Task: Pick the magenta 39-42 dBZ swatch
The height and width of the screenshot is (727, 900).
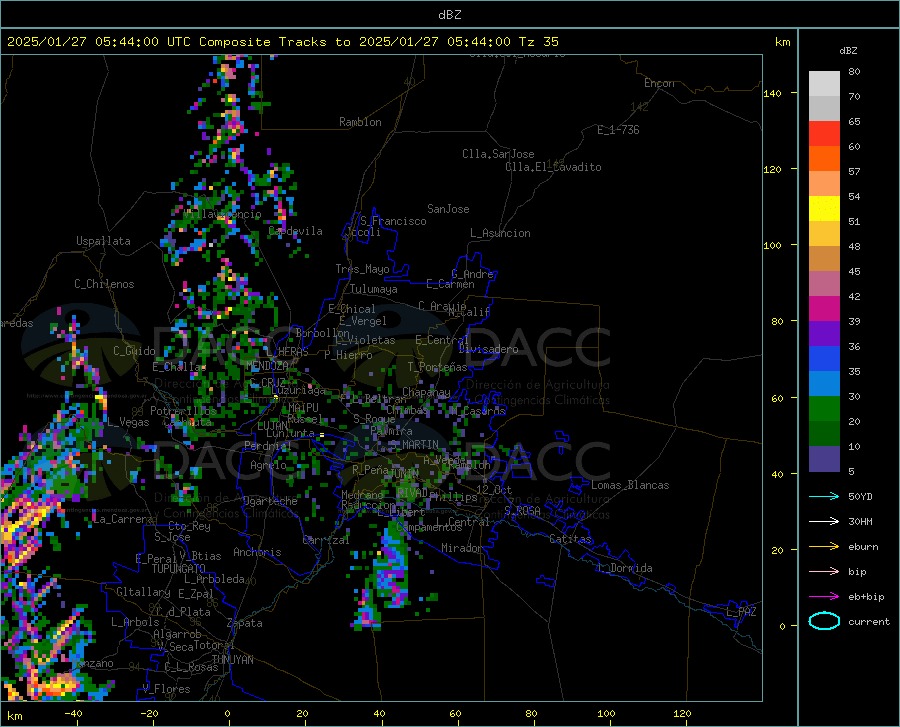Action: pyautogui.click(x=824, y=309)
